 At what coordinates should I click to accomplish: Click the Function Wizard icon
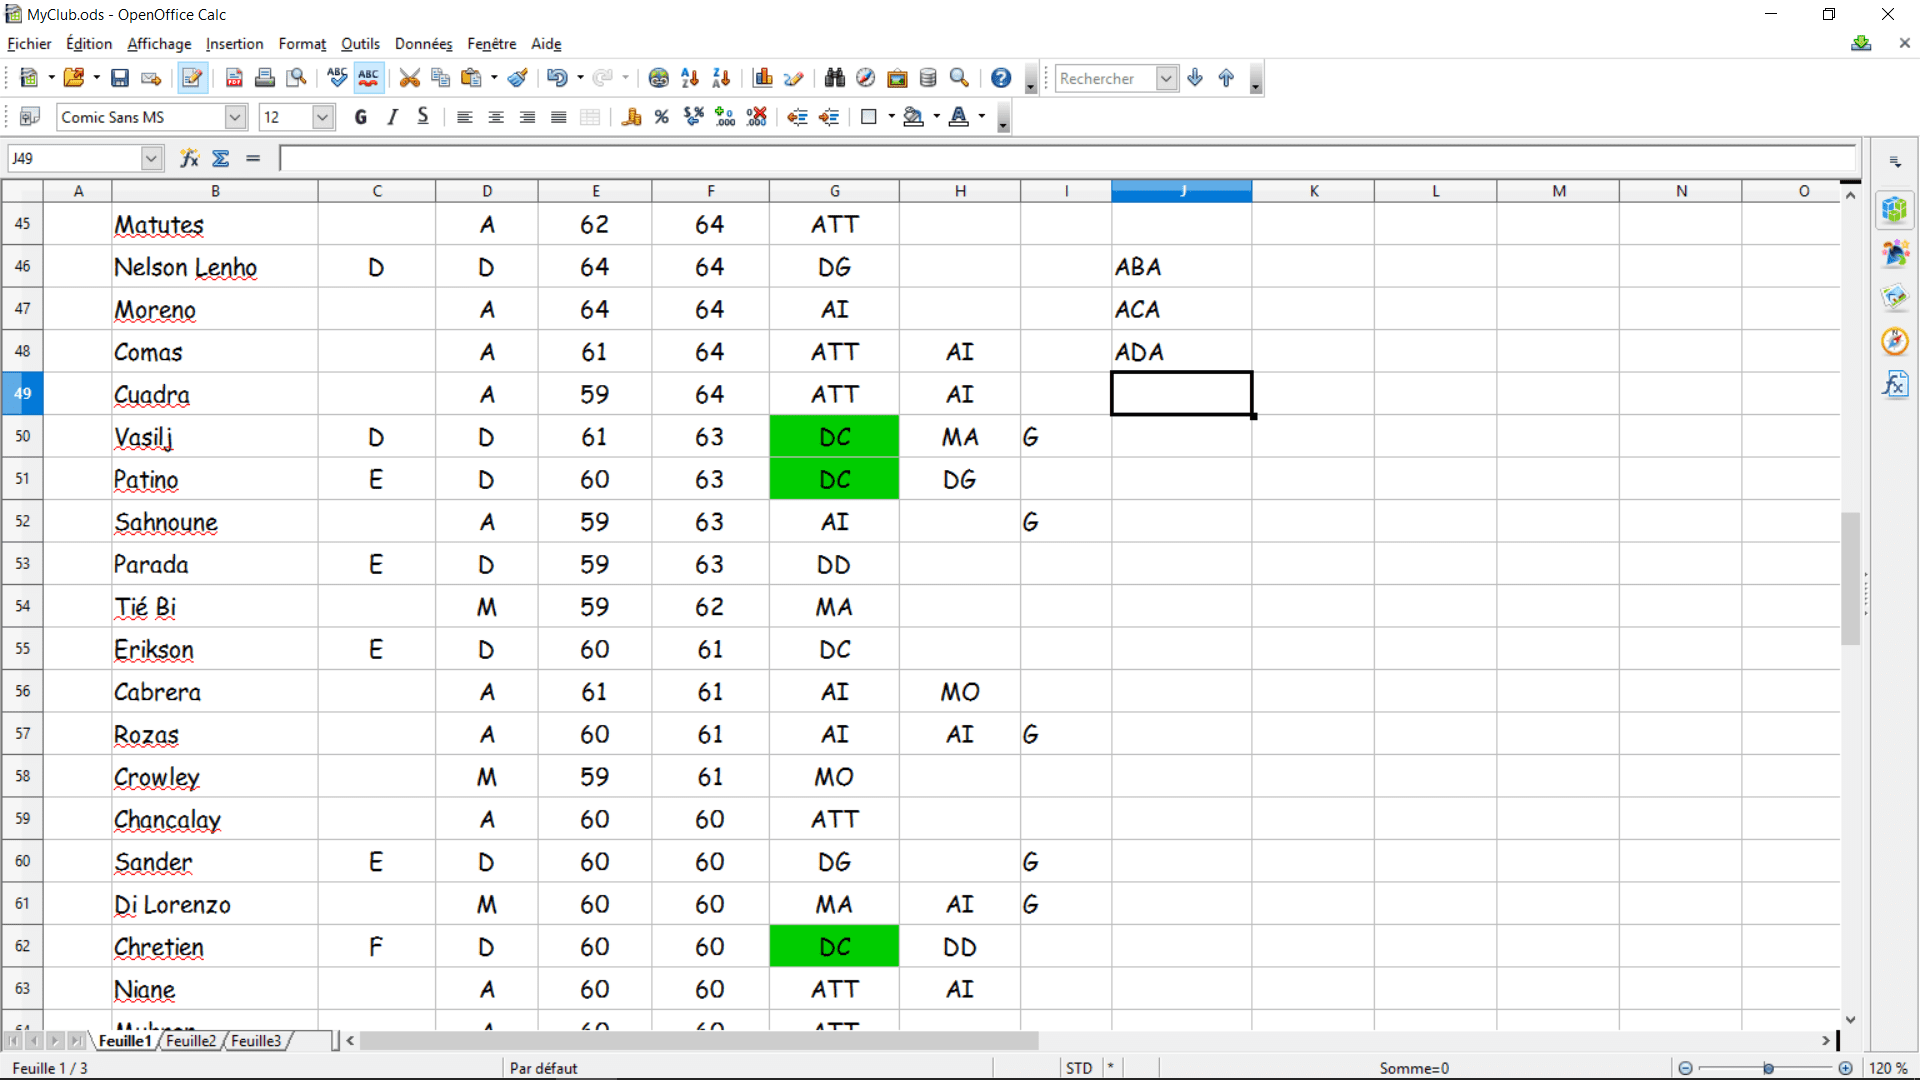coord(189,158)
